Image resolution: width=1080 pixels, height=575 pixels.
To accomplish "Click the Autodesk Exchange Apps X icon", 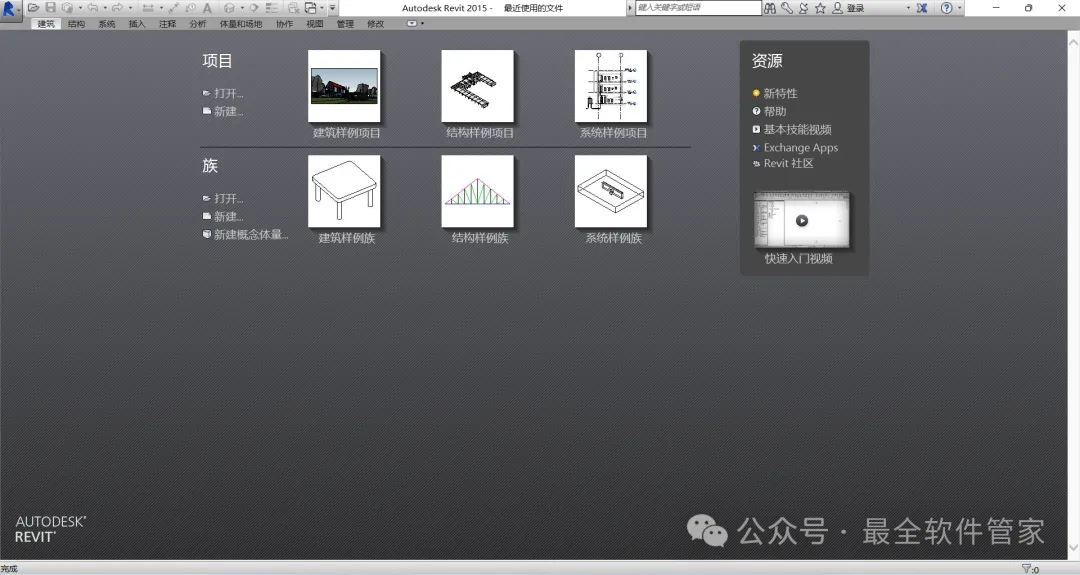I will tap(922, 8).
